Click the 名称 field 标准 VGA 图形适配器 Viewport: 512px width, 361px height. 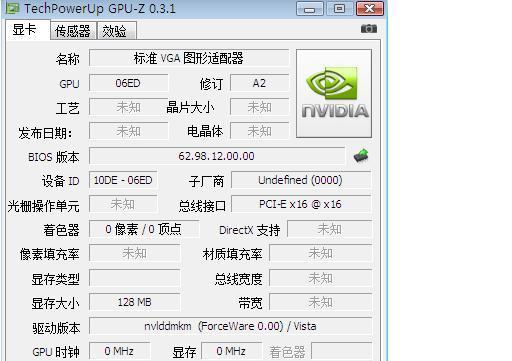pyautogui.click(x=189, y=58)
